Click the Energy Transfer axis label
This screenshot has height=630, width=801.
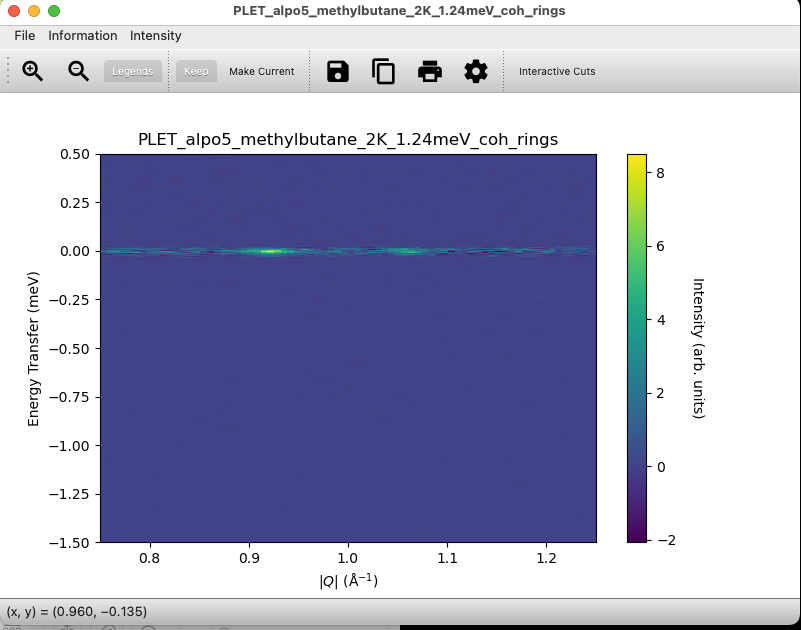(34, 348)
